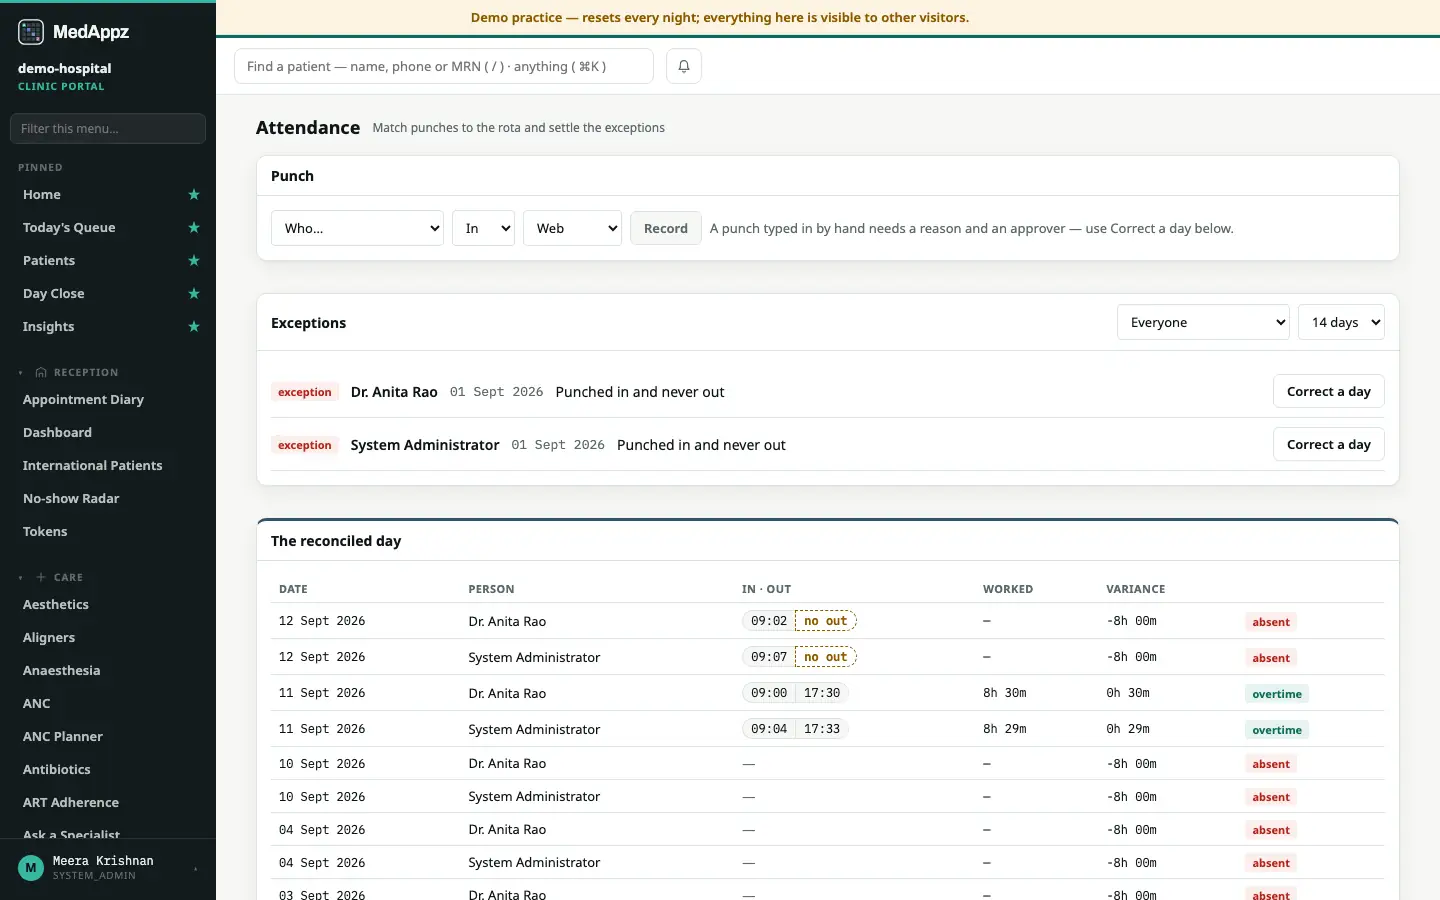Focus the Filter this menu field

click(x=108, y=128)
